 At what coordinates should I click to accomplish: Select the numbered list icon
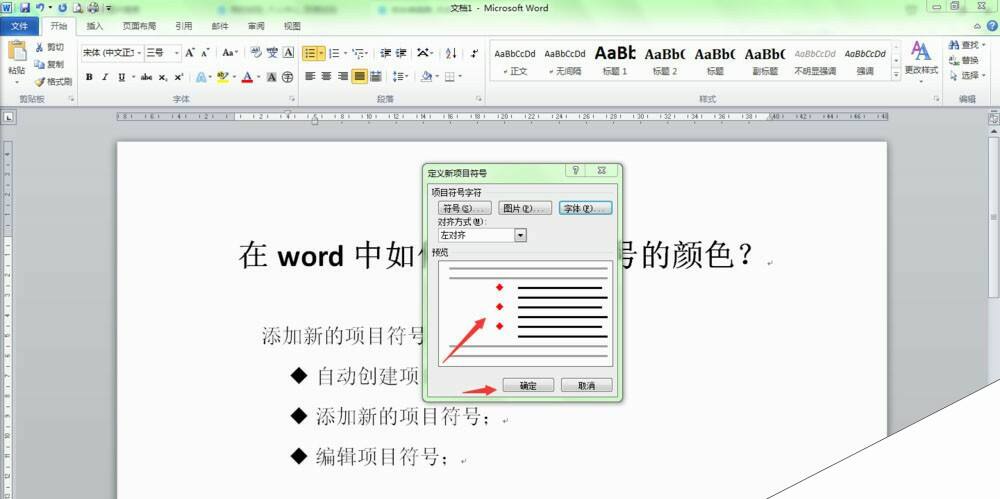tap(334, 53)
